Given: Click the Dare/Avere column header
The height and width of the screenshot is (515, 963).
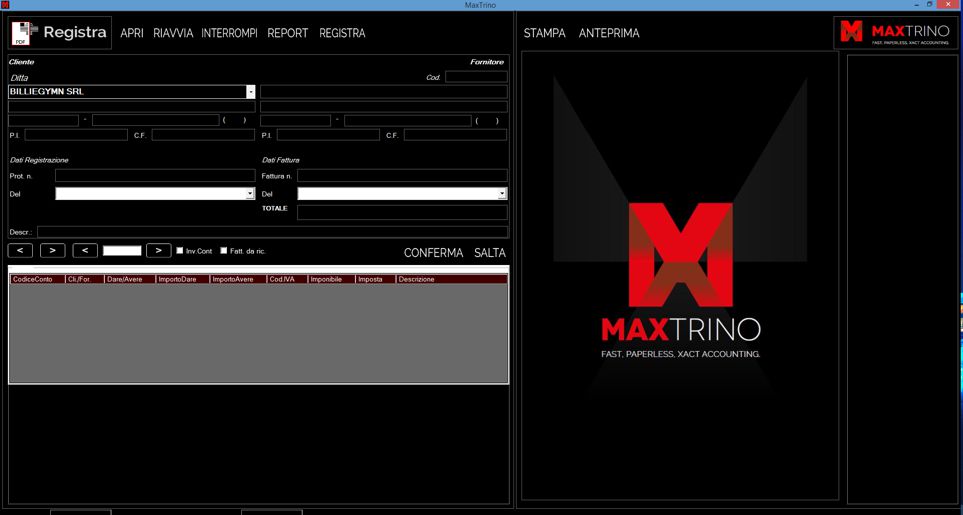Looking at the screenshot, I should 131,279.
